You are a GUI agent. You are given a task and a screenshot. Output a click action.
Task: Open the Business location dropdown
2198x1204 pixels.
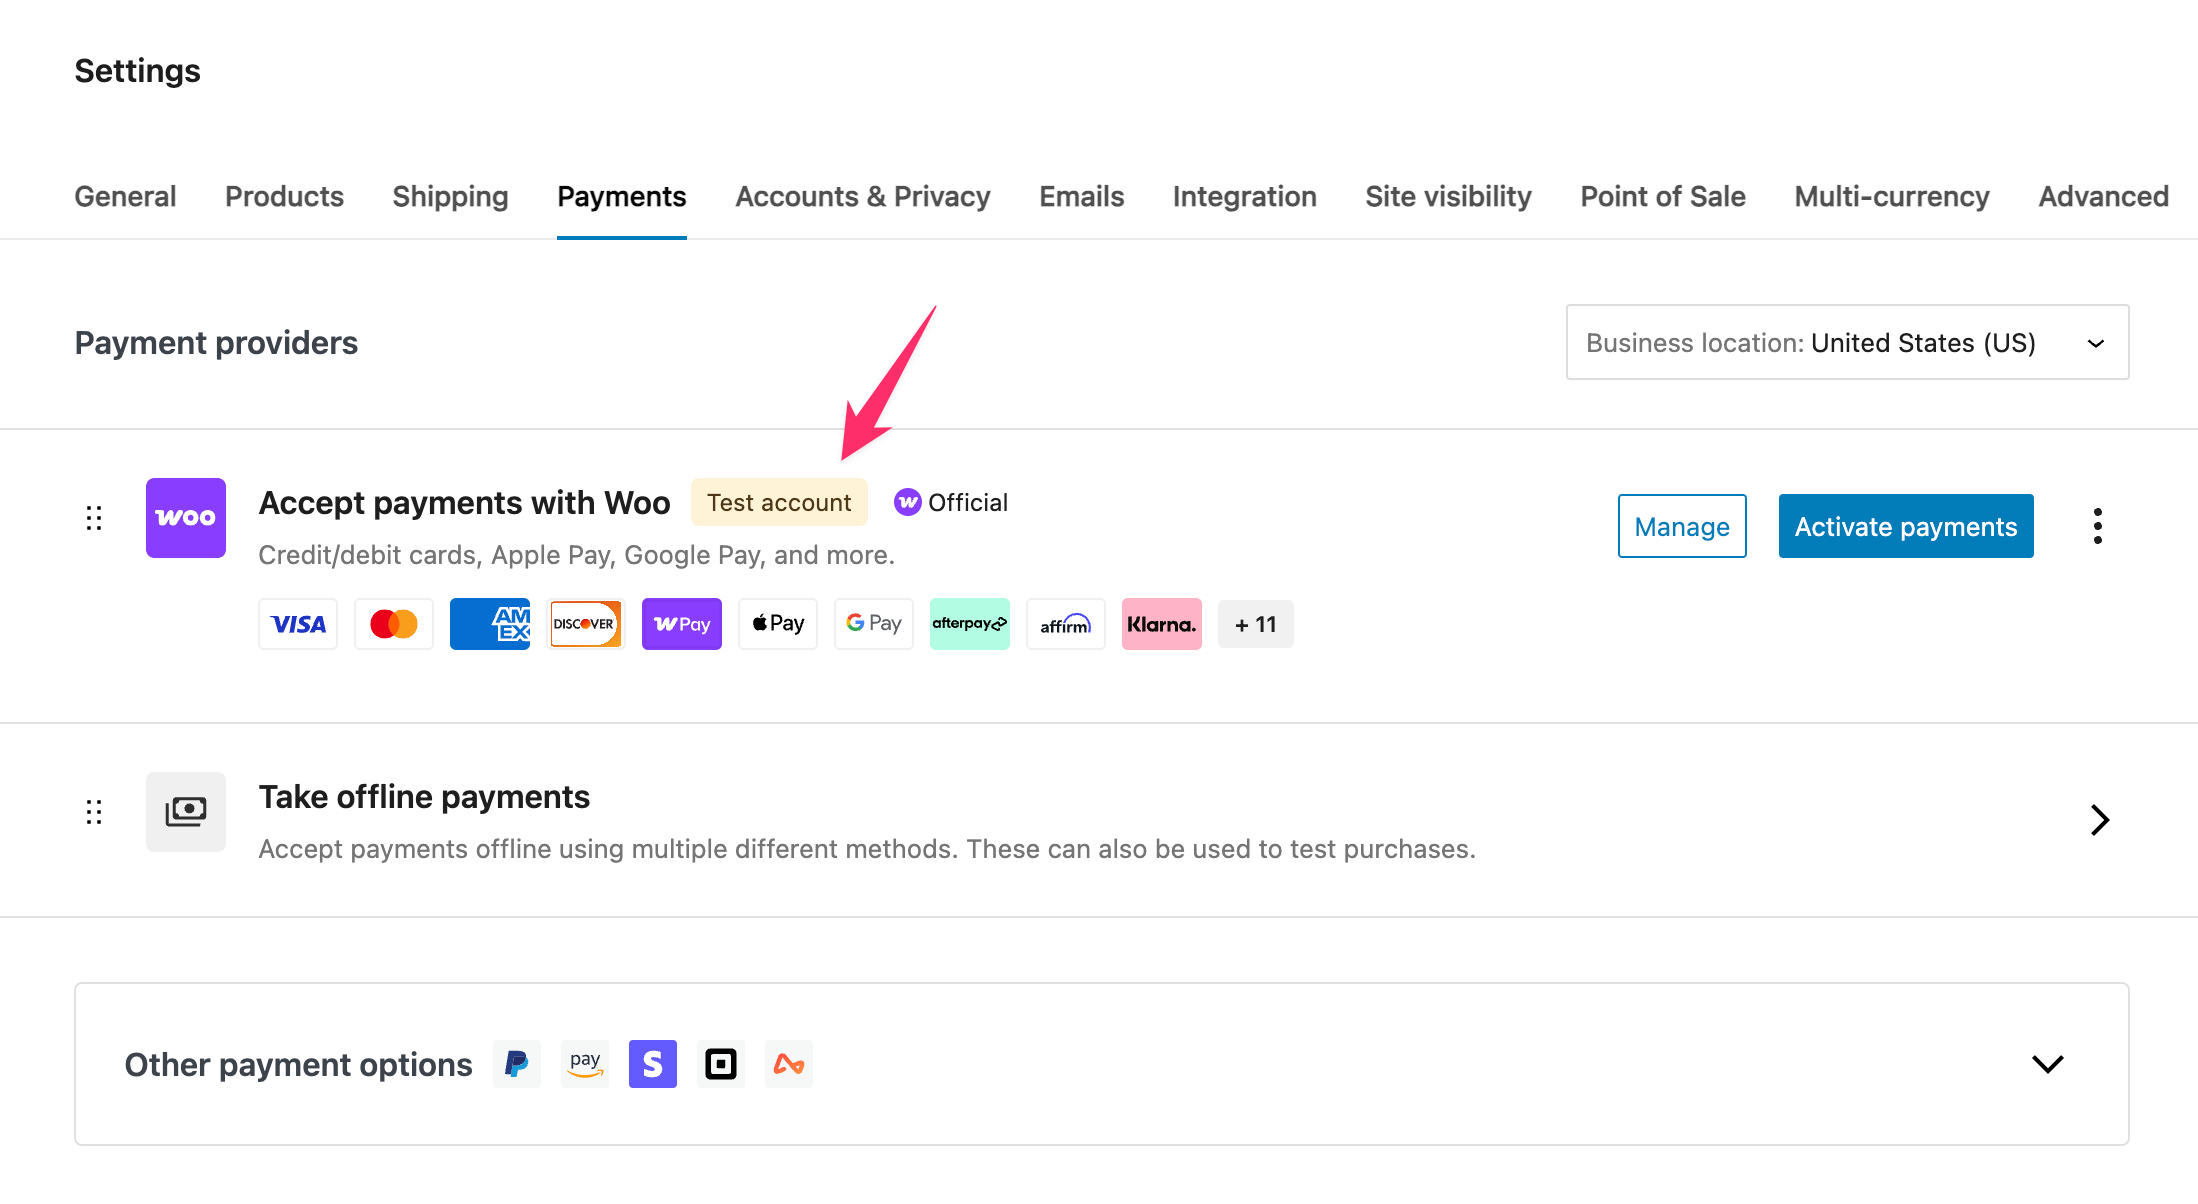click(1846, 342)
